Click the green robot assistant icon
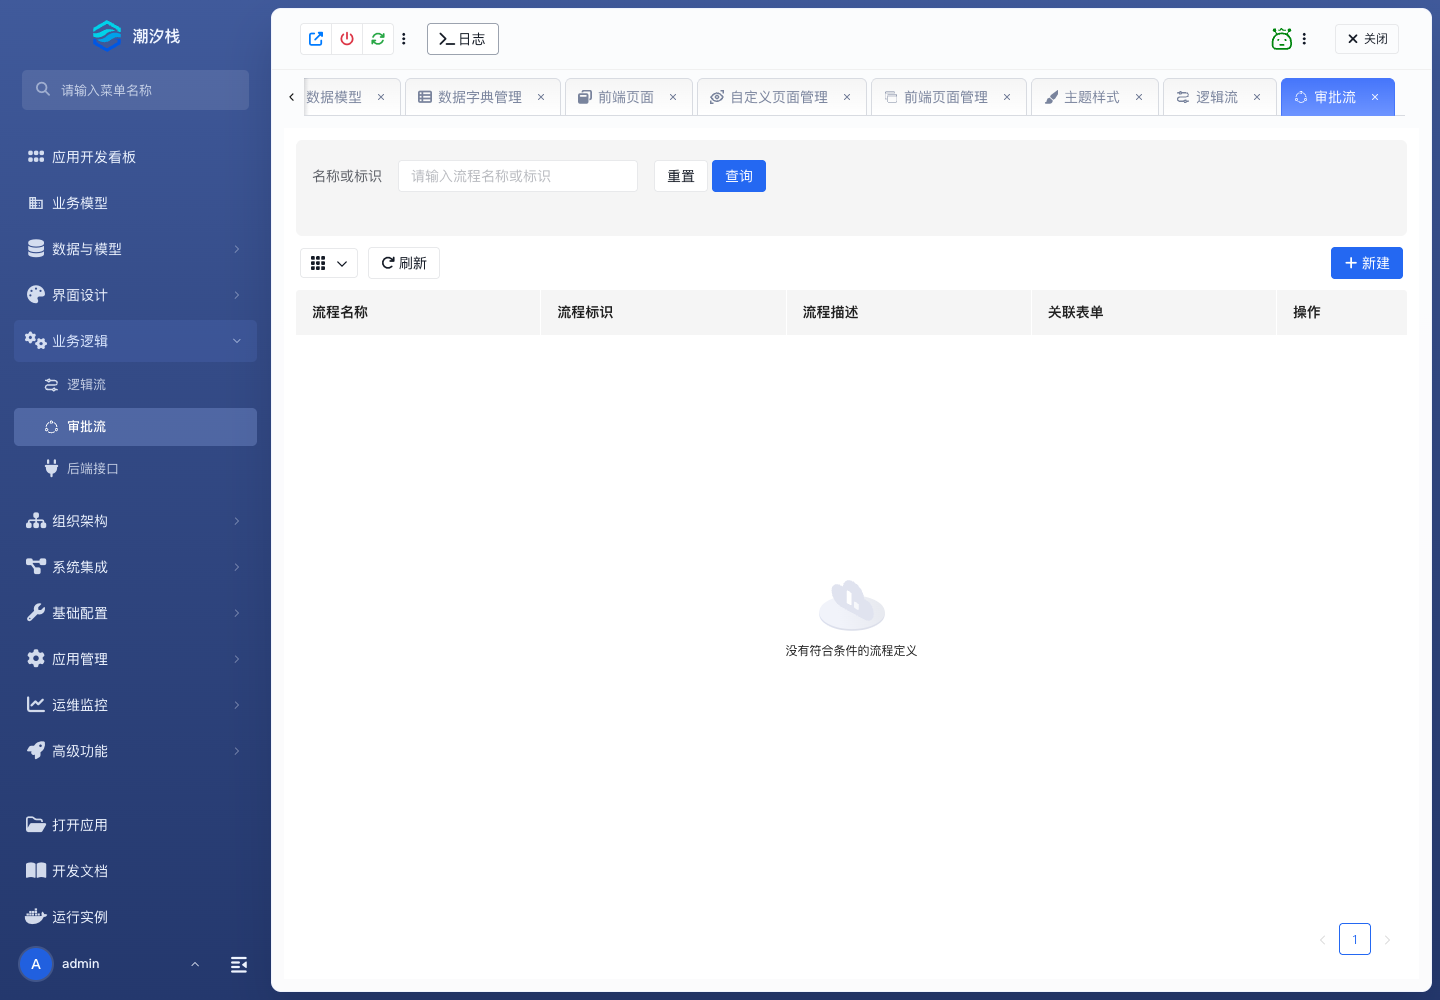 [1281, 39]
